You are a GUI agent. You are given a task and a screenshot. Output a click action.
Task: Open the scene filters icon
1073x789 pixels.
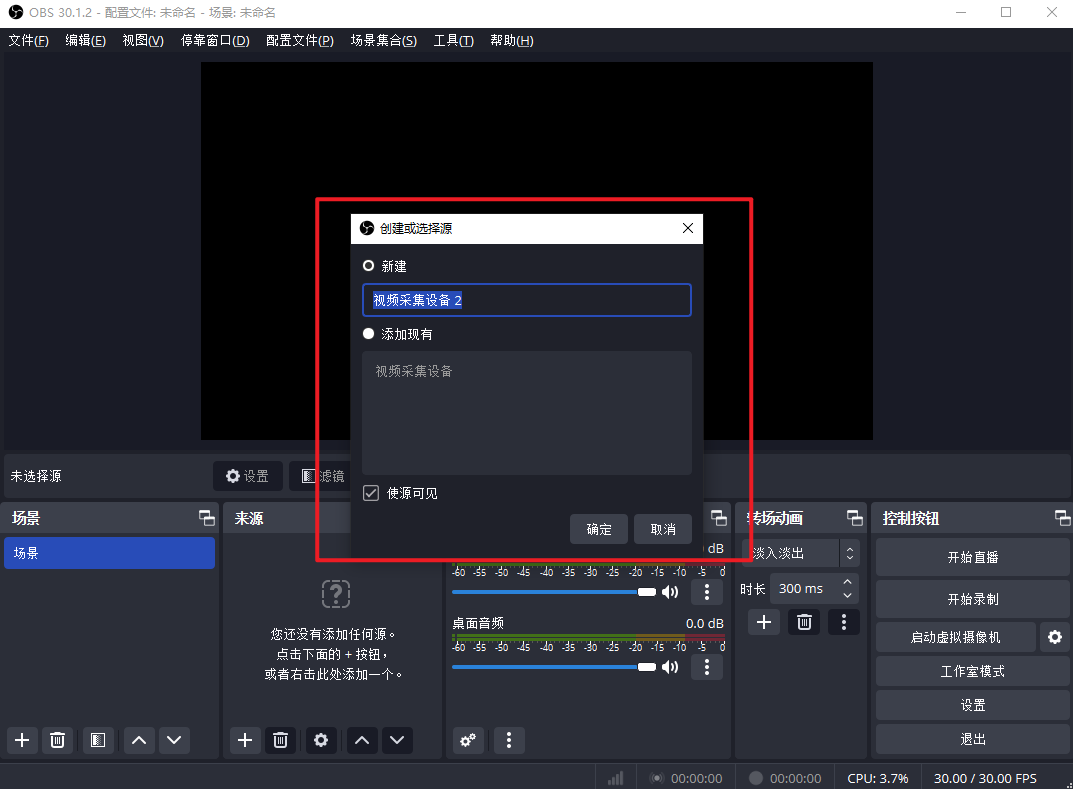point(97,740)
